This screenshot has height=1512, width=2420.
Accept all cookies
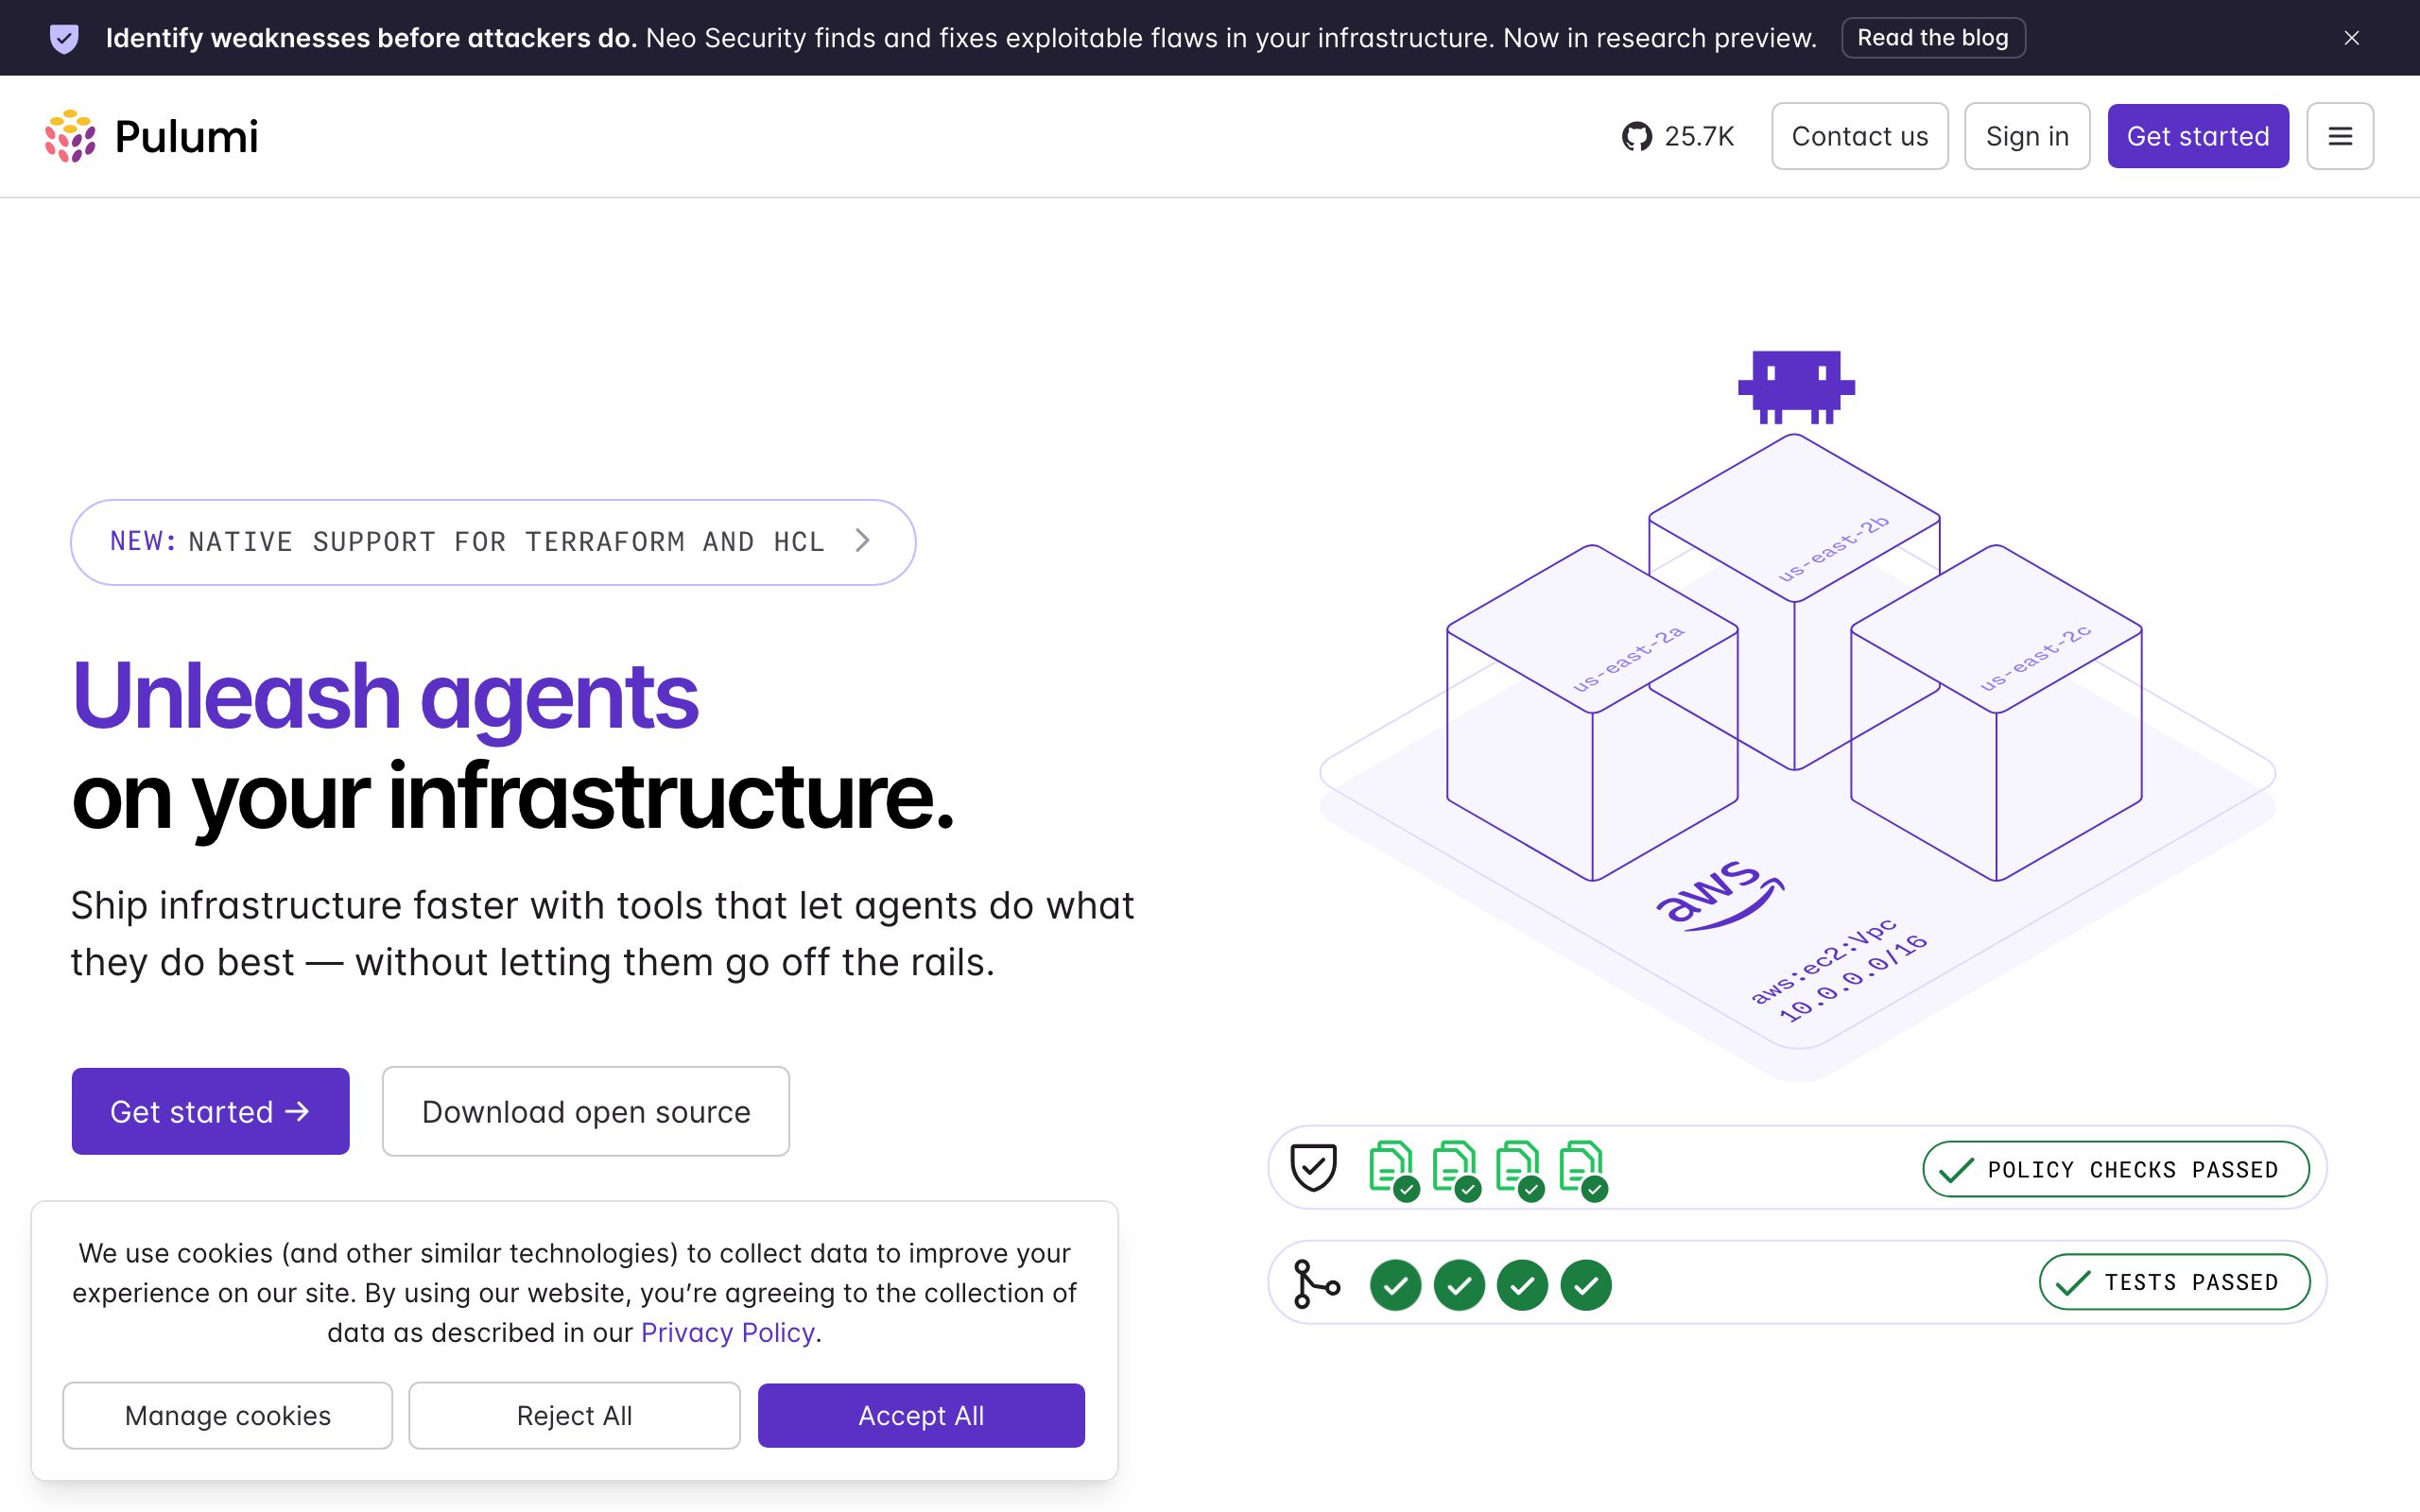click(921, 1415)
